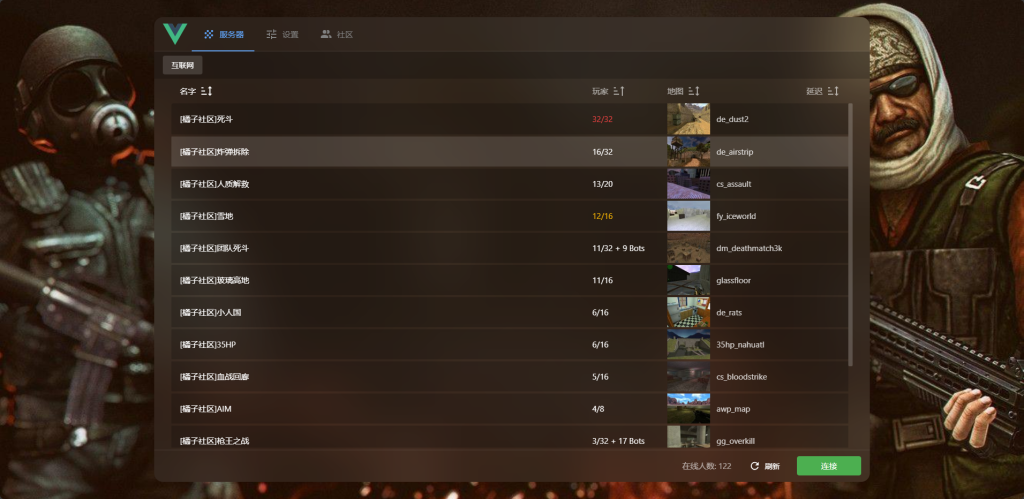The height and width of the screenshot is (499, 1024).
Task: Sort by 玩家 player count icon
Action: [x=618, y=91]
